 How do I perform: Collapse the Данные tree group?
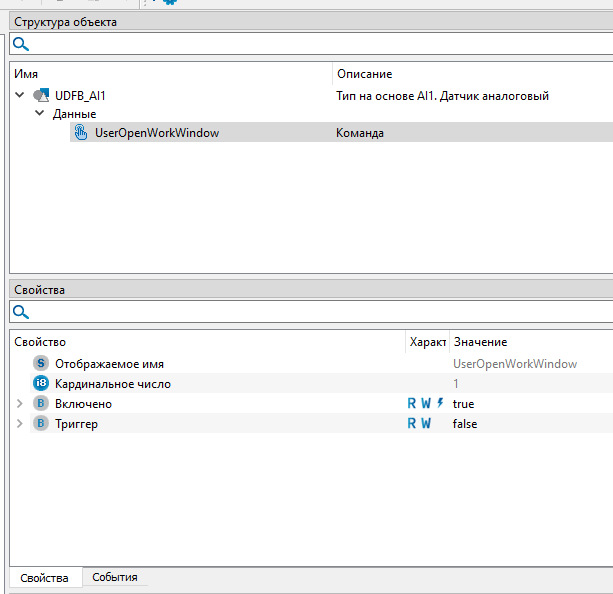pyautogui.click(x=40, y=114)
